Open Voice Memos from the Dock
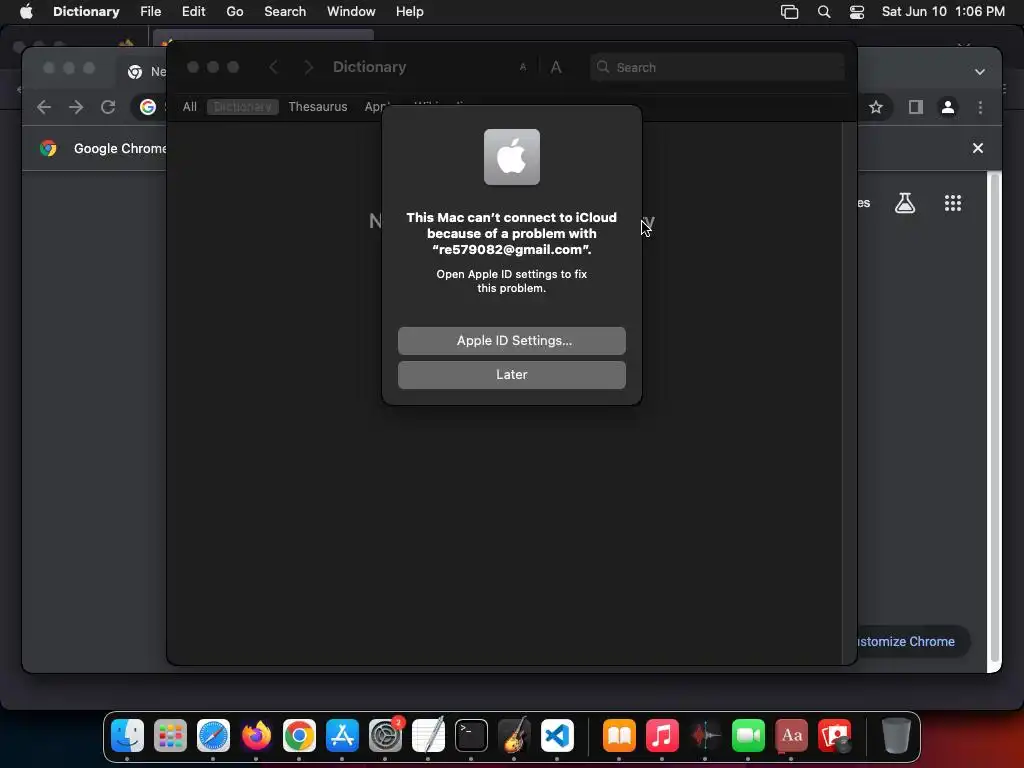Viewport: 1024px width, 768px height. 705,736
